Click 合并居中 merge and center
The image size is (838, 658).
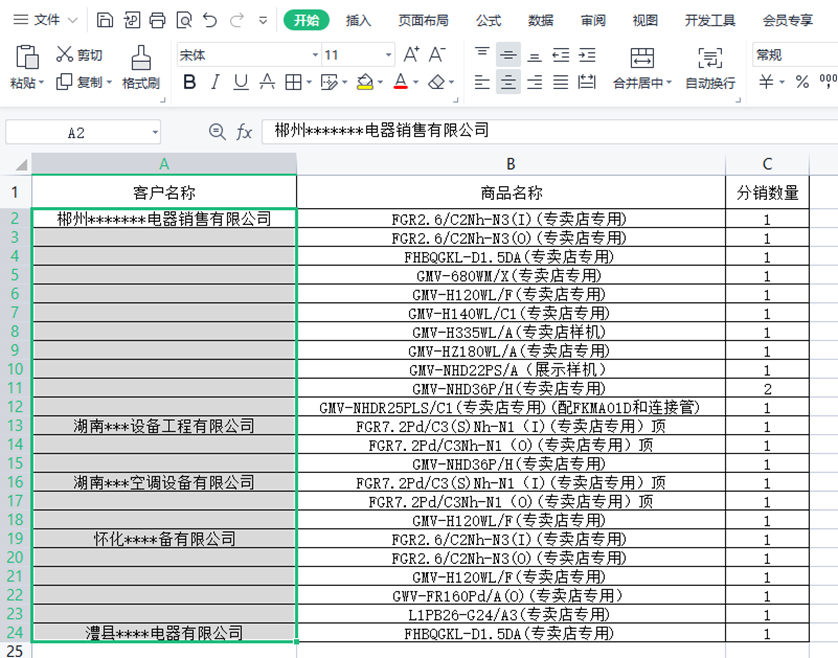[x=642, y=67]
